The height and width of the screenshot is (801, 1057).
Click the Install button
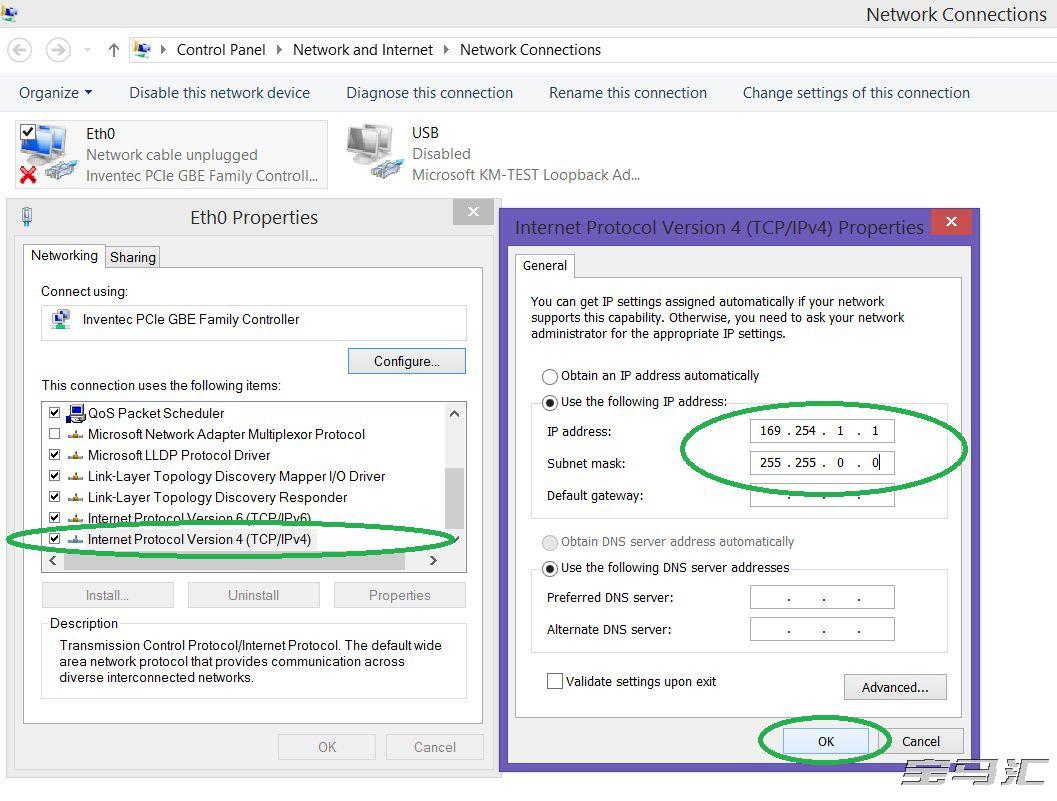[x=107, y=595]
